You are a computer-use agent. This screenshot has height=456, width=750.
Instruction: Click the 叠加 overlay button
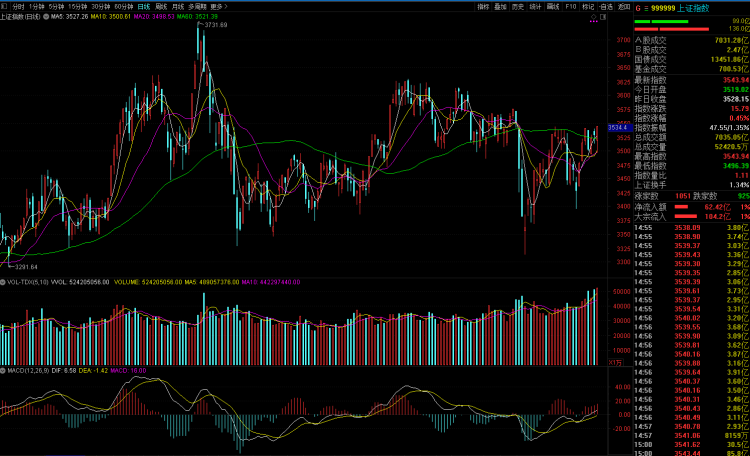pyautogui.click(x=501, y=6)
